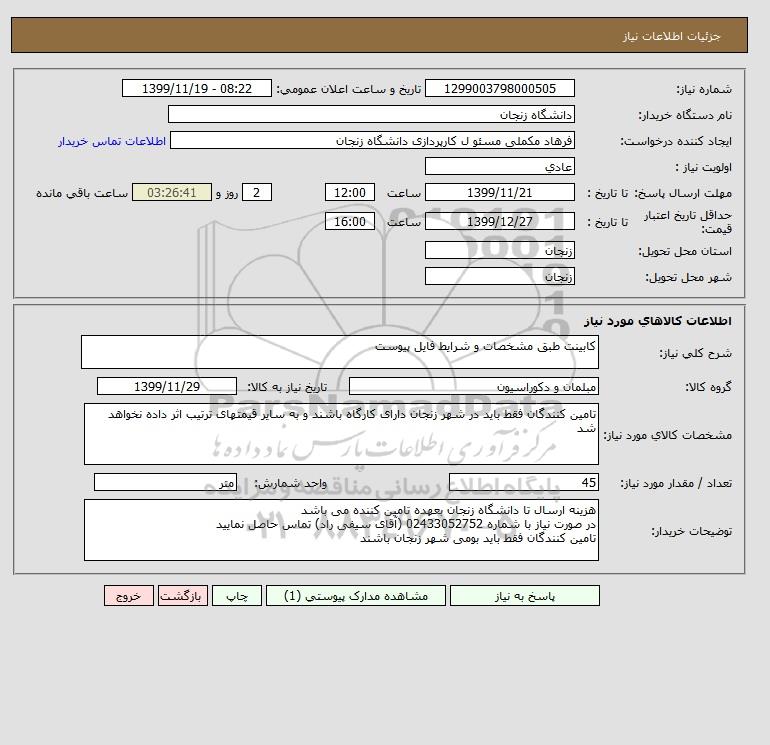Click header title 'جزئیات اطلاعات نیاز'
This screenshot has width=770, height=745.
coord(671,36)
